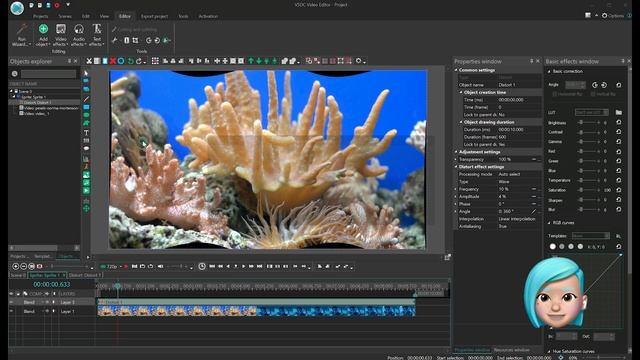Open Options in the top right
The image size is (640, 360).
(x=613, y=16)
